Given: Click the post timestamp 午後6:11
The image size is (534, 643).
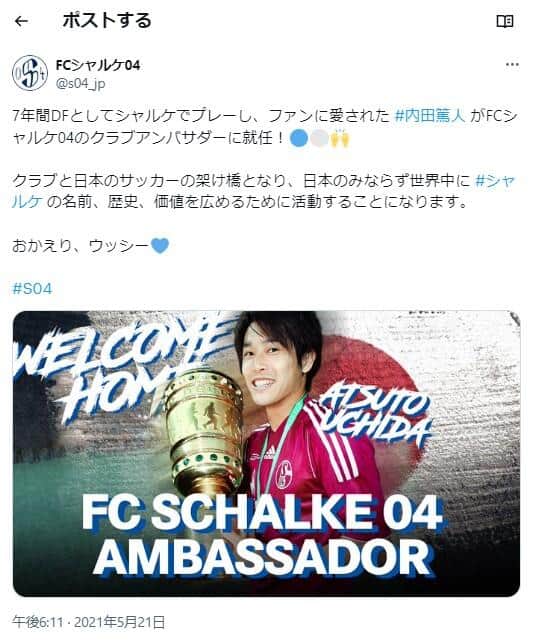Looking at the screenshot, I should [x=37, y=622].
